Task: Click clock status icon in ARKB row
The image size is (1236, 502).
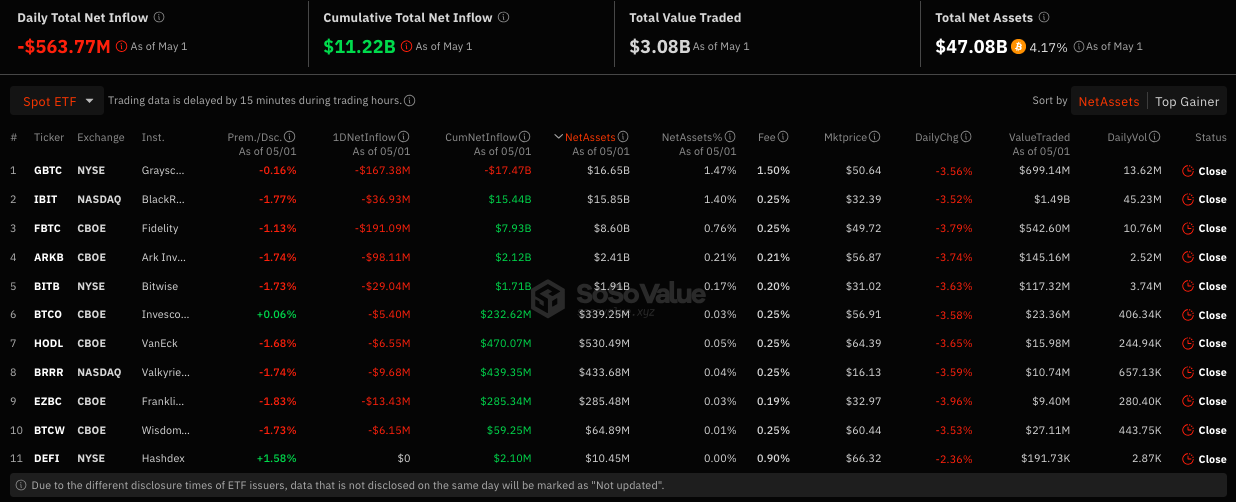Action: tap(1188, 257)
